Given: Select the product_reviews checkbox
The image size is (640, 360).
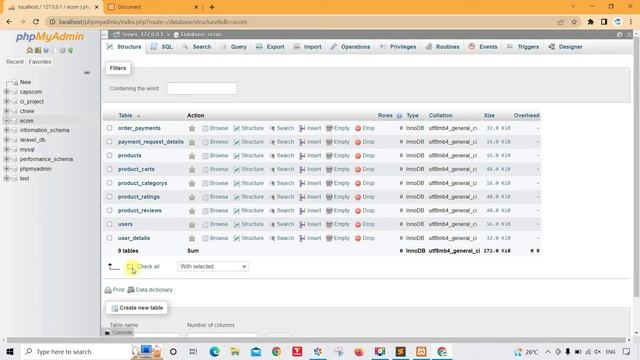Looking at the screenshot, I should click(x=109, y=210).
